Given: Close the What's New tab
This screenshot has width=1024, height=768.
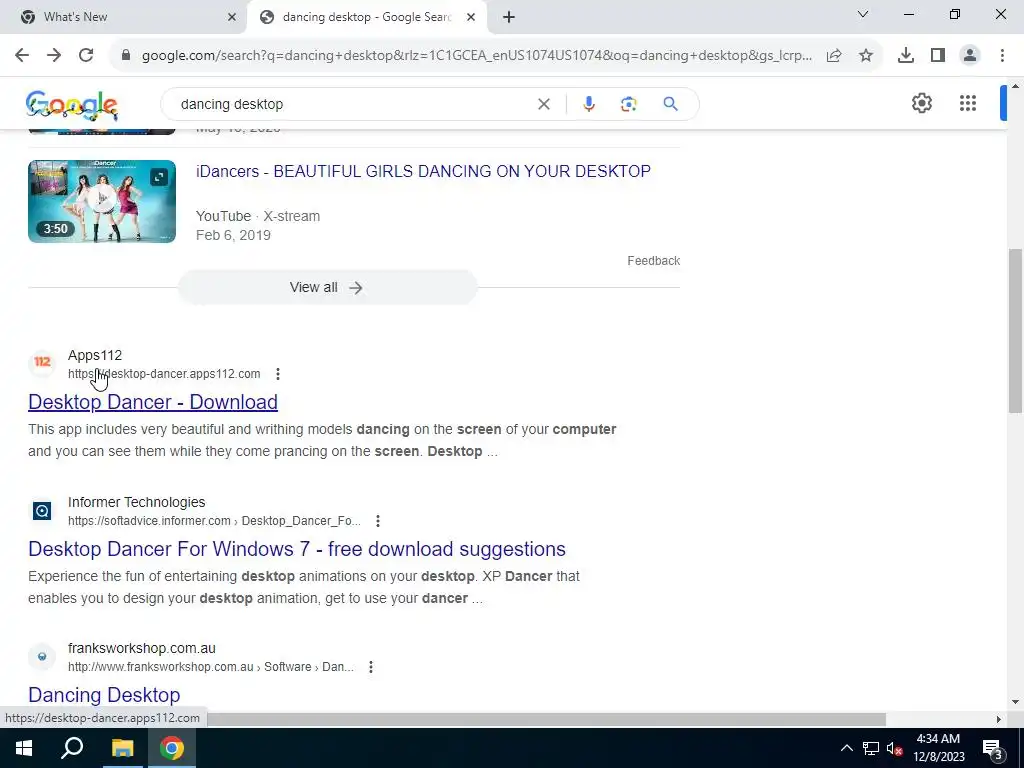Looking at the screenshot, I should [x=232, y=17].
